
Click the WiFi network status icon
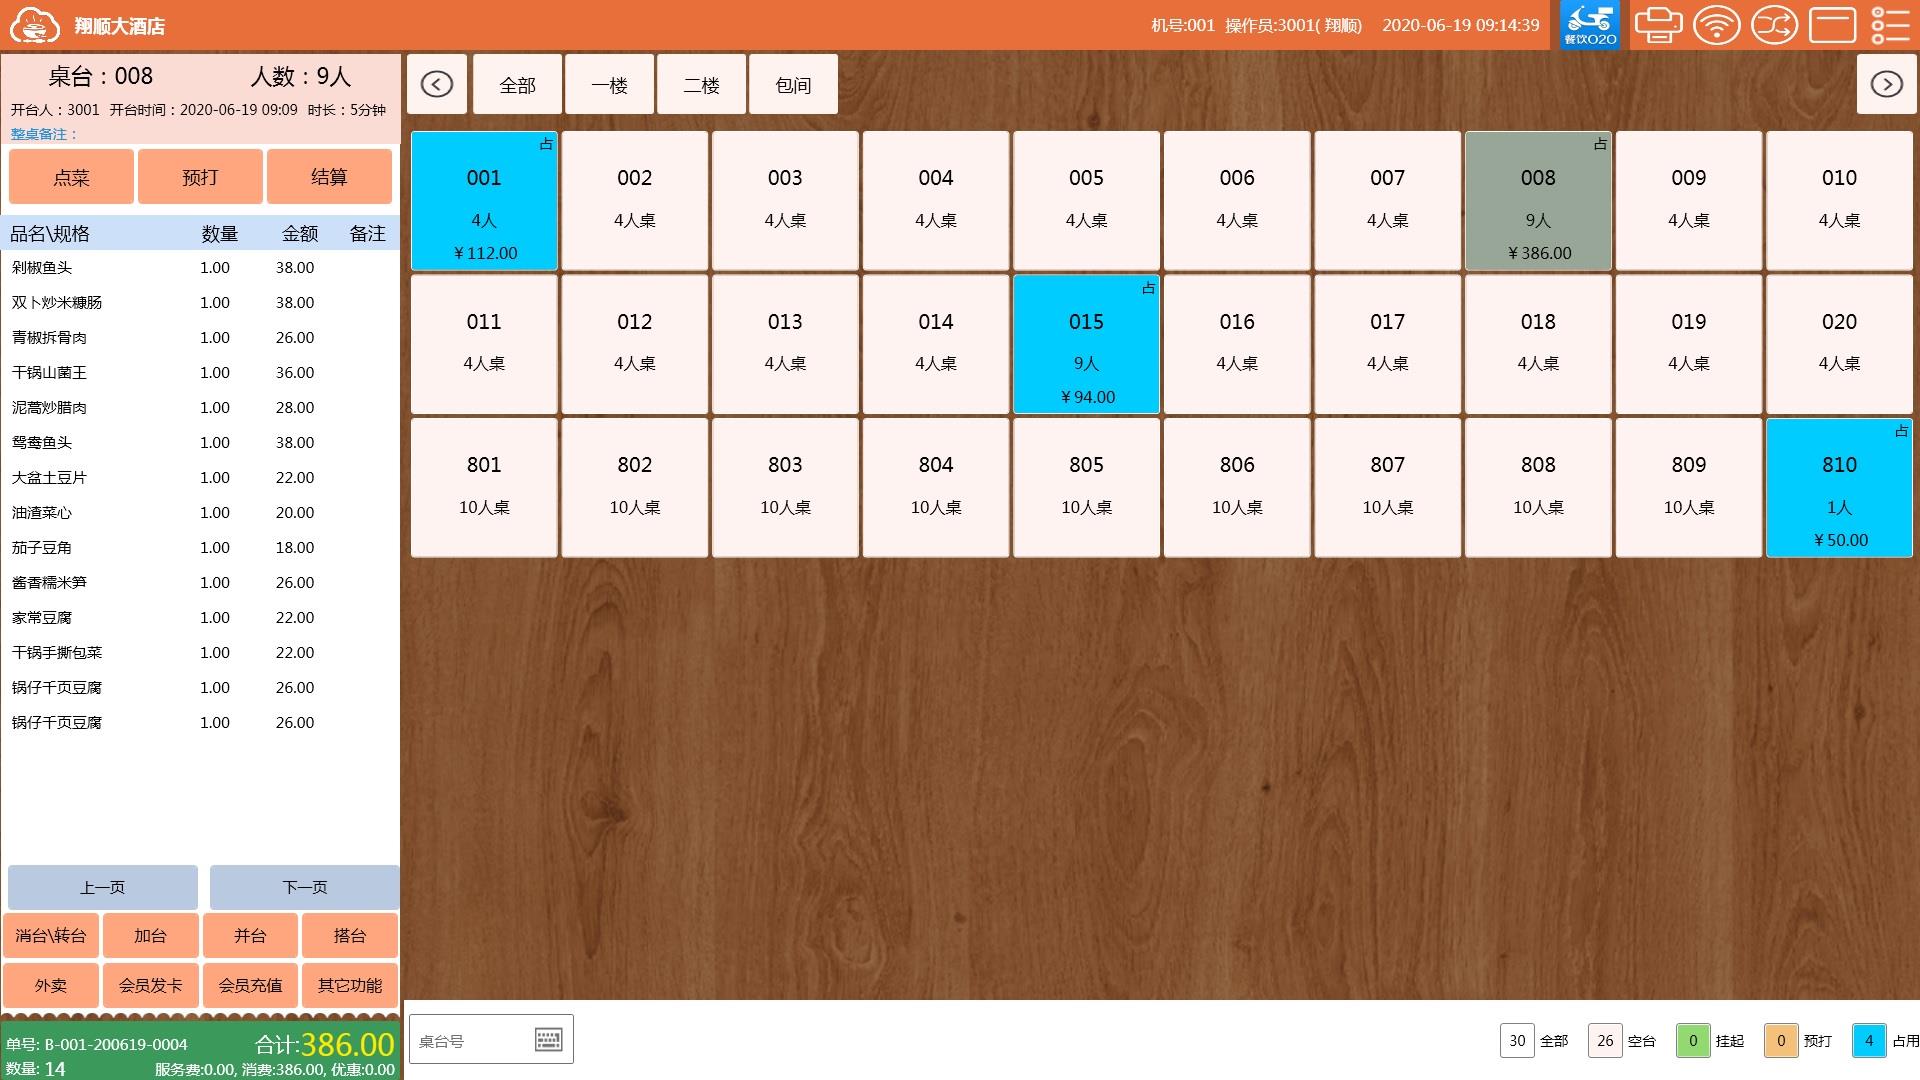[1716, 25]
